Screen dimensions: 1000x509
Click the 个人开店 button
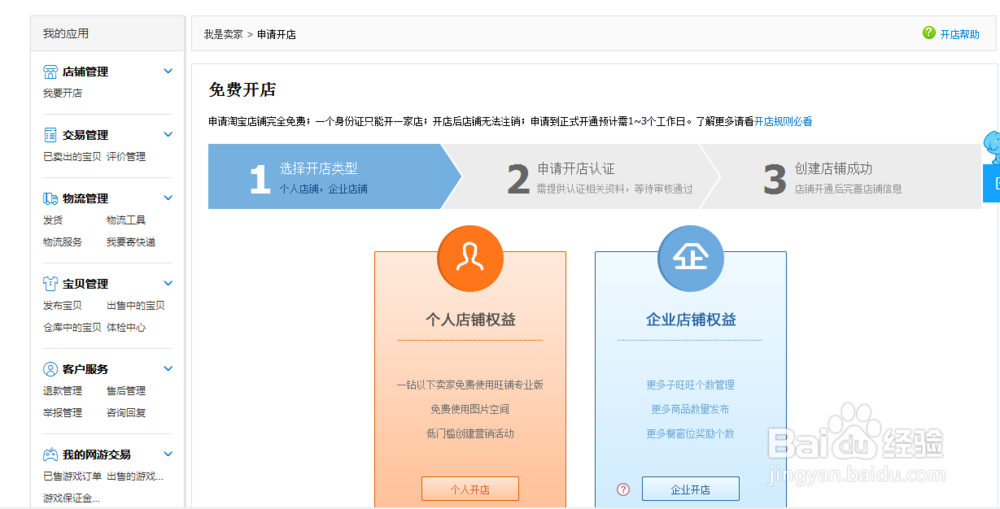coord(470,489)
